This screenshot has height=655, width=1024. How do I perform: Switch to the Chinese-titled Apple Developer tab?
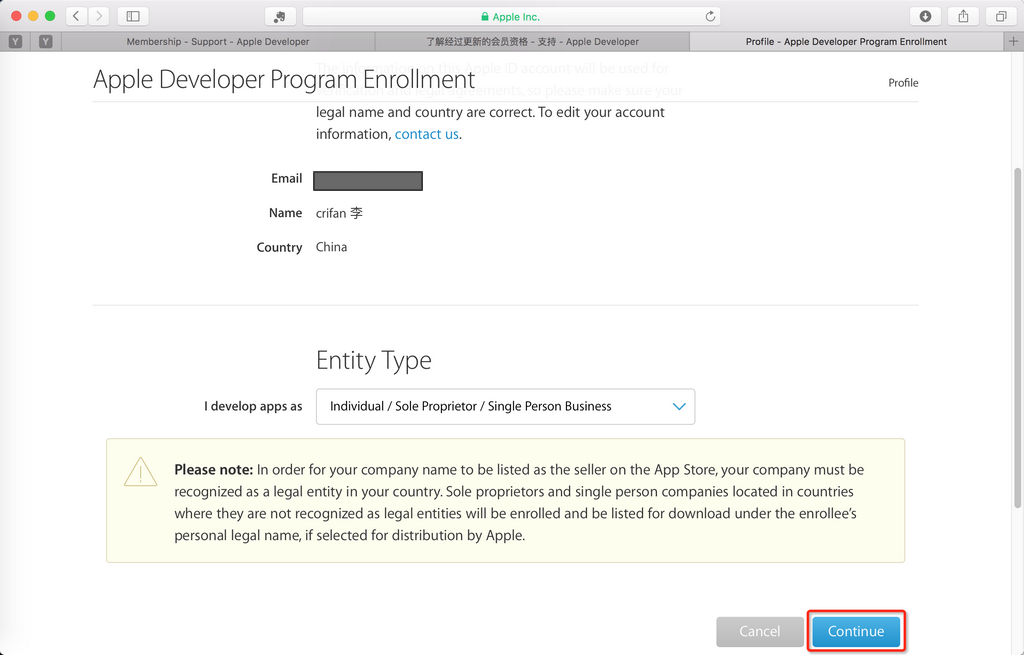(x=532, y=41)
